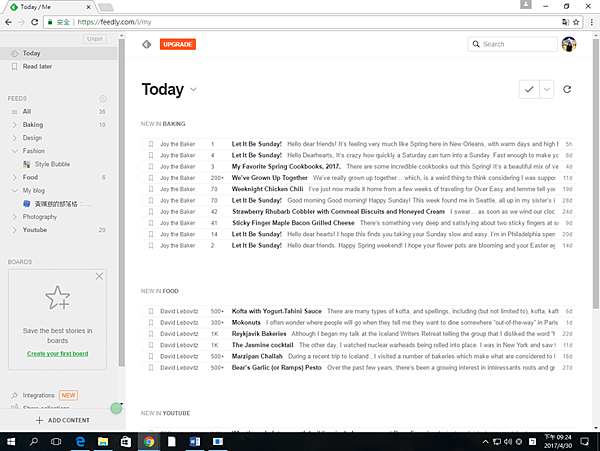Open the user profile avatar
The width and height of the screenshot is (600, 451).
[569, 44]
